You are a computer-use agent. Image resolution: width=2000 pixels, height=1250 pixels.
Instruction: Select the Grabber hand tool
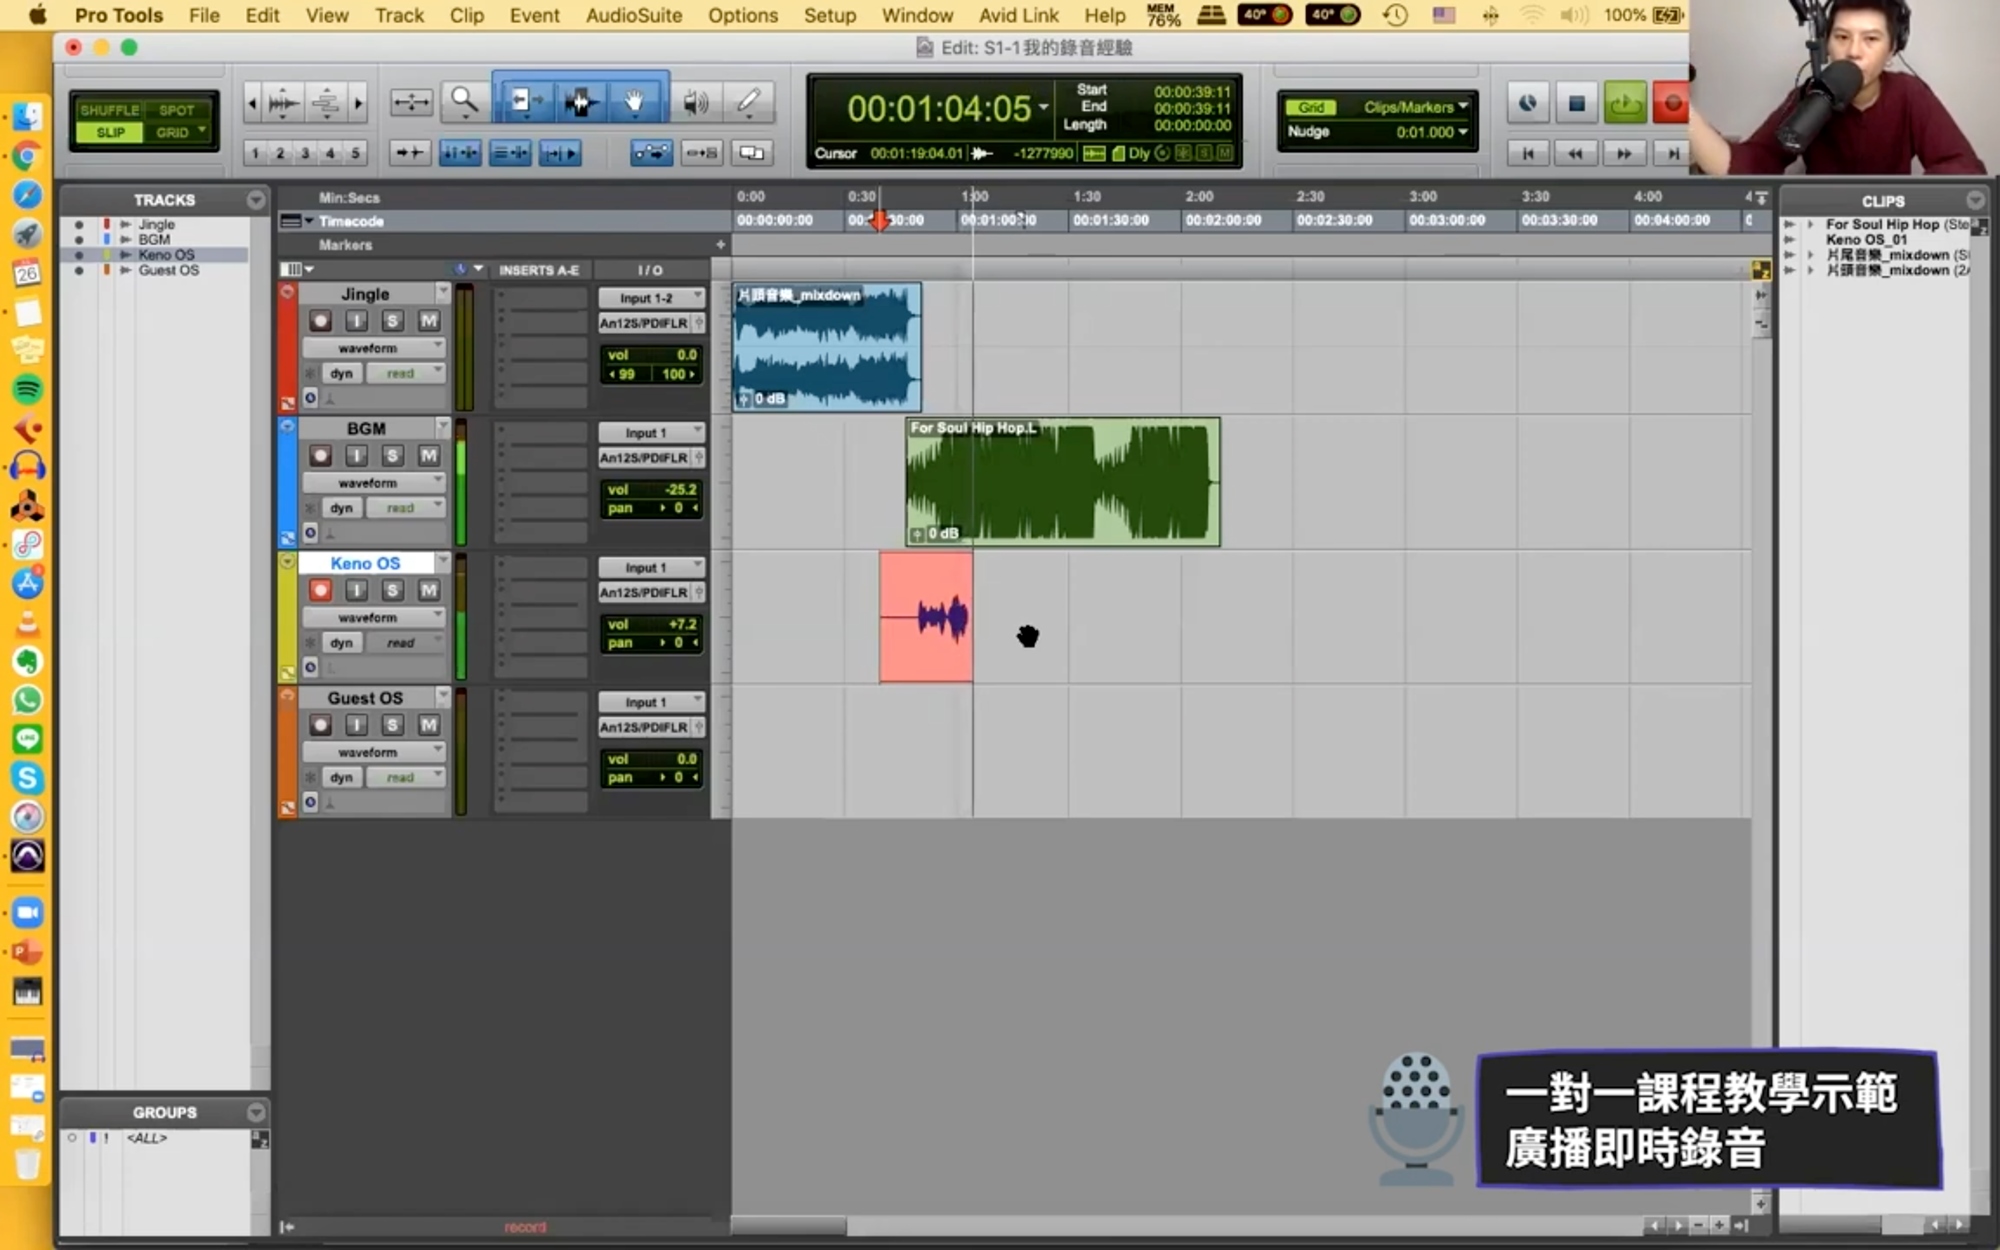[x=634, y=100]
